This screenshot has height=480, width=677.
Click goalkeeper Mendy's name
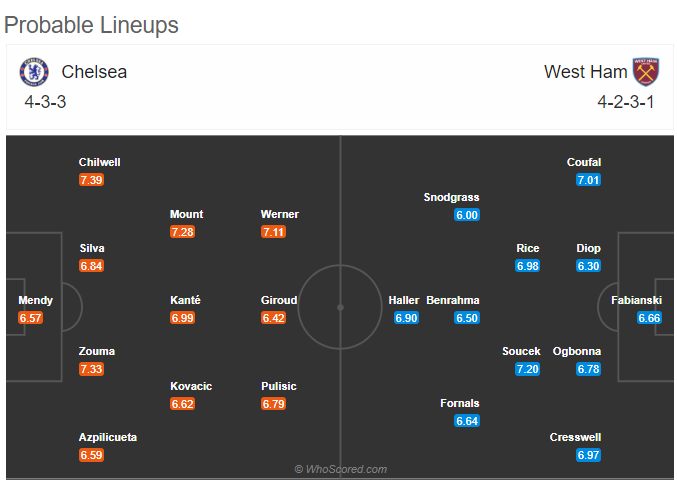click(35, 300)
